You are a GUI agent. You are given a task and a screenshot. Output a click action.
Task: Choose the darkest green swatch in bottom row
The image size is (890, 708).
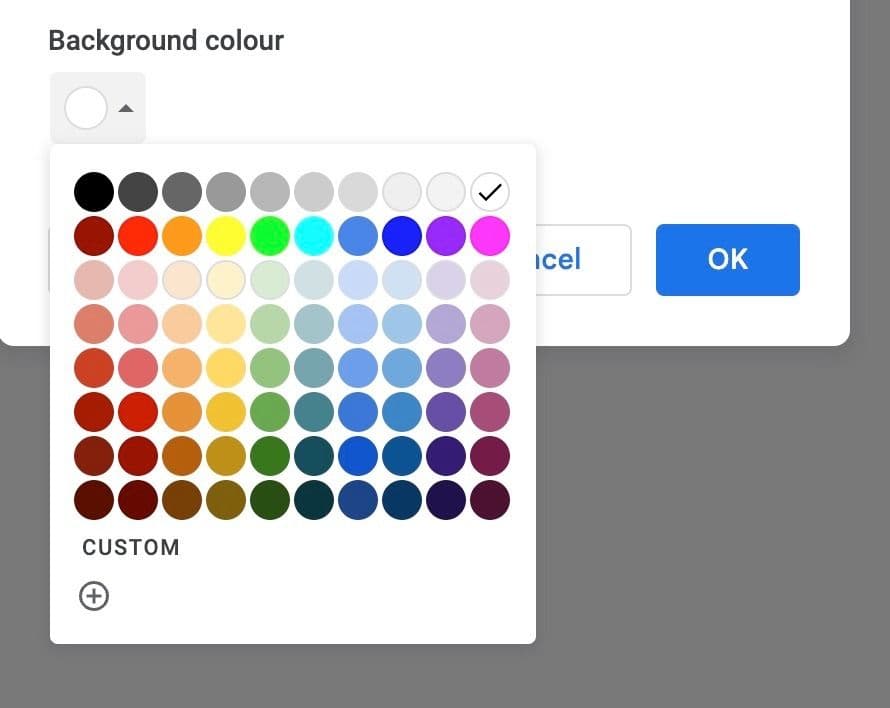click(x=270, y=500)
